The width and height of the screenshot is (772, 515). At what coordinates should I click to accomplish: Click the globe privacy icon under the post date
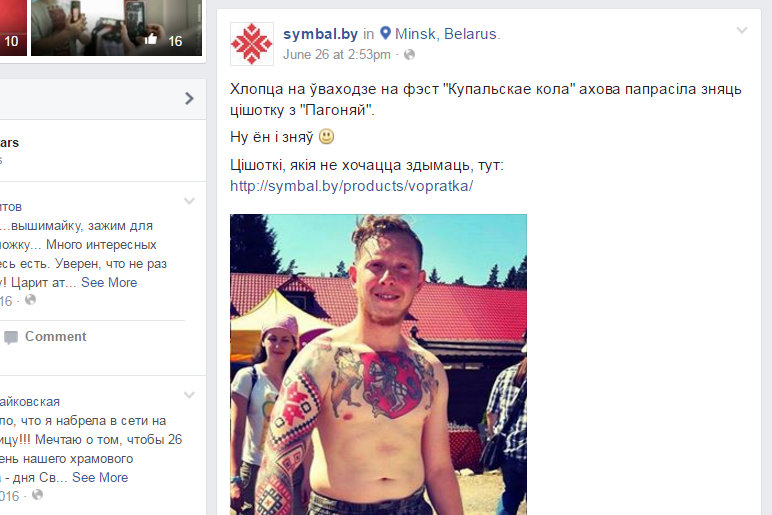(x=409, y=55)
